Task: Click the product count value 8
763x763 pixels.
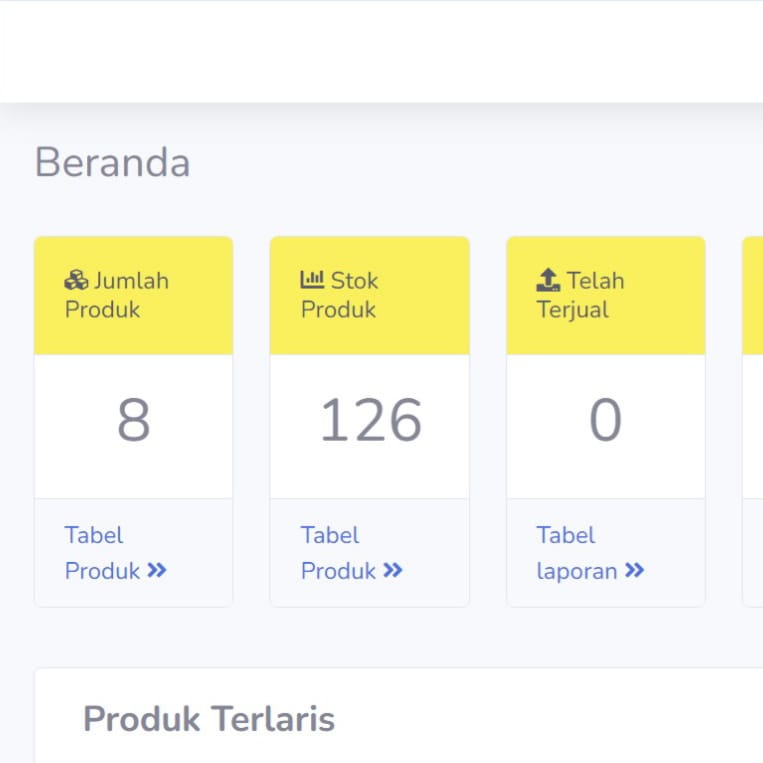Action: [x=133, y=421]
